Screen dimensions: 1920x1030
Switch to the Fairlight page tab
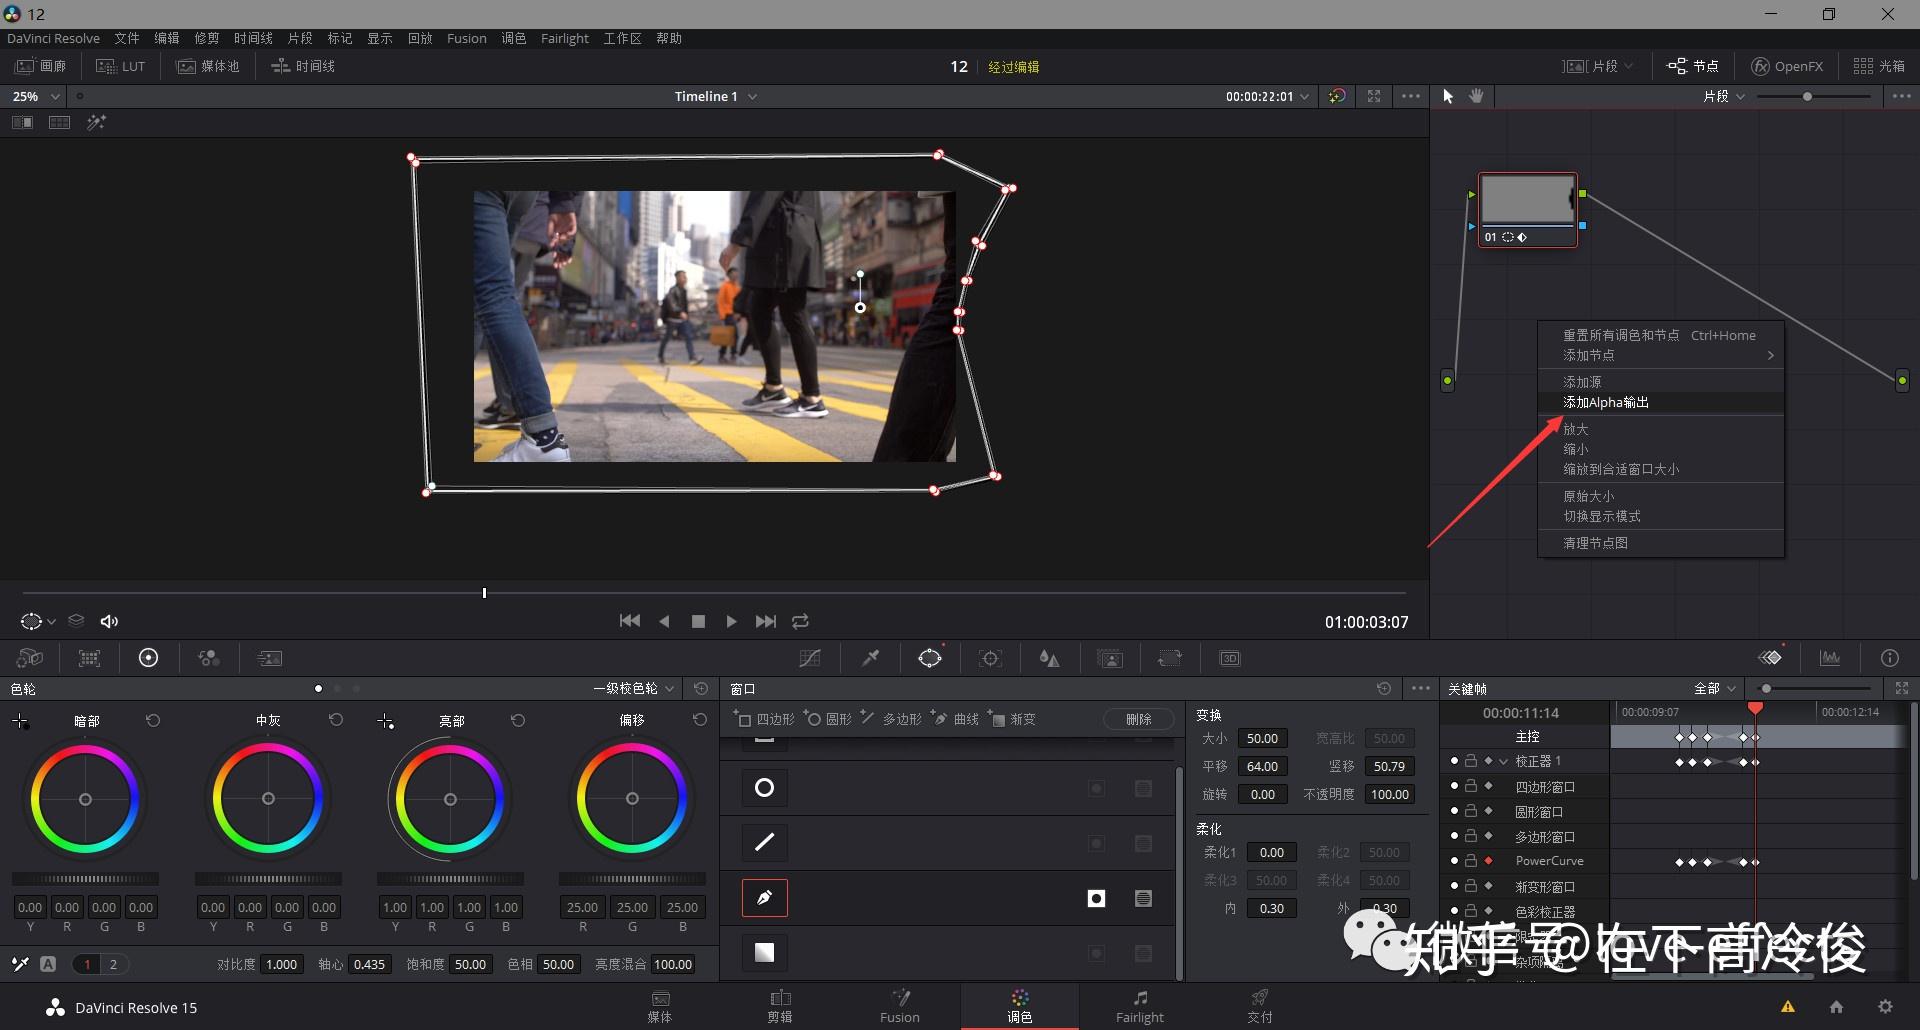click(x=1140, y=1006)
